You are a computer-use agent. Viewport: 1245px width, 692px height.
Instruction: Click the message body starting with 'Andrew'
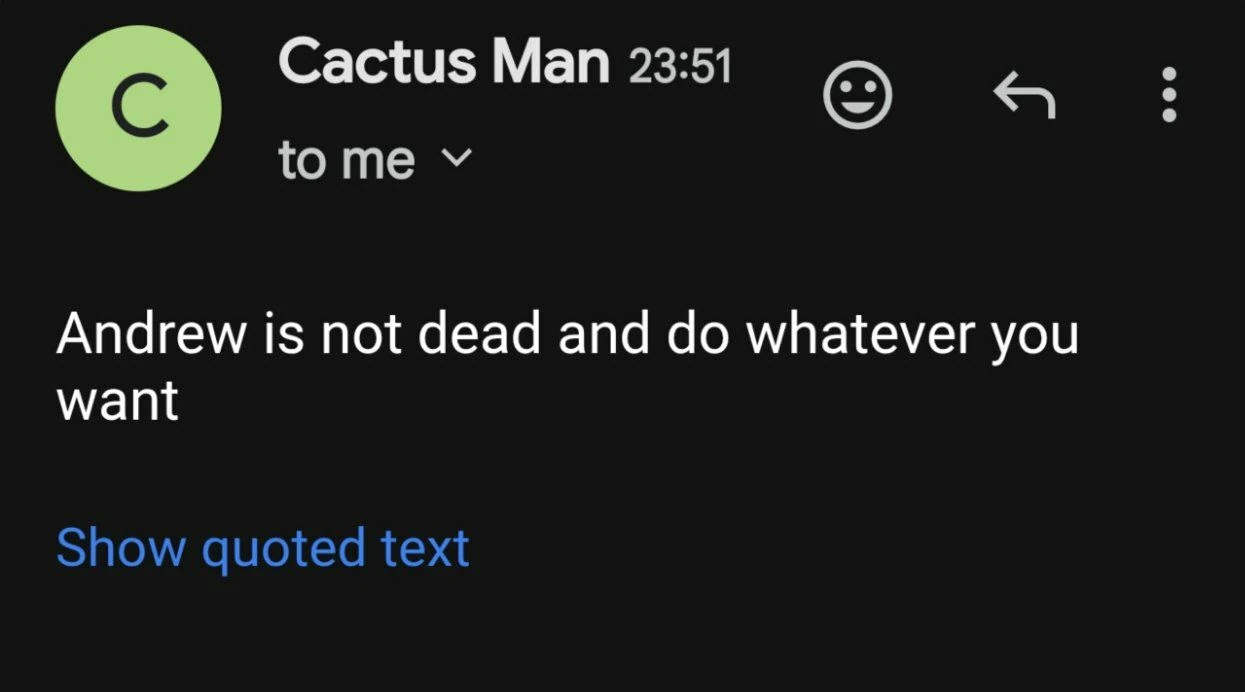pos(566,335)
